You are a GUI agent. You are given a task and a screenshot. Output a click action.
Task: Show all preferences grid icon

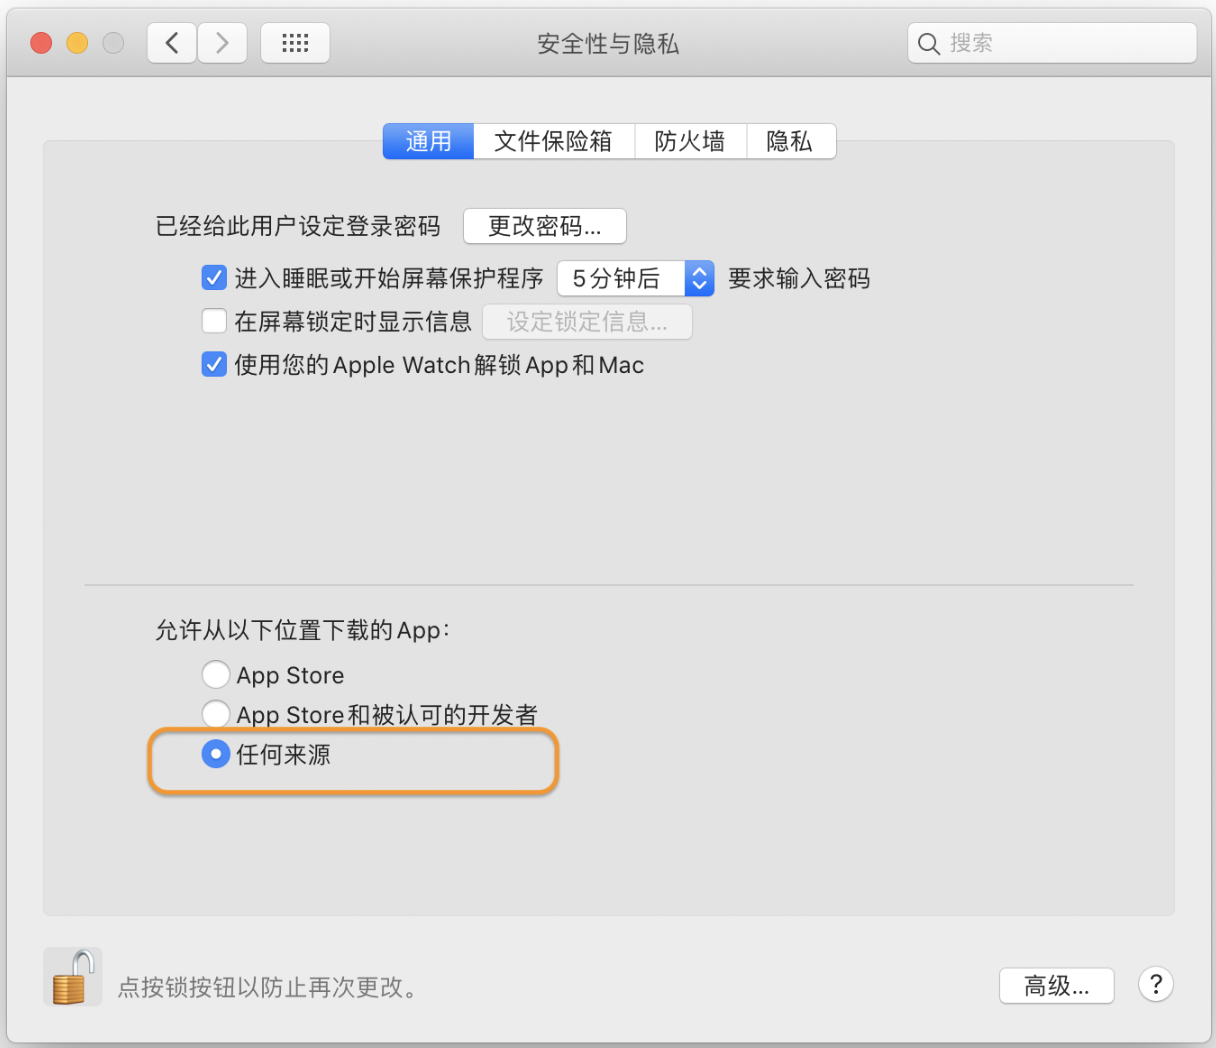pyautogui.click(x=295, y=43)
